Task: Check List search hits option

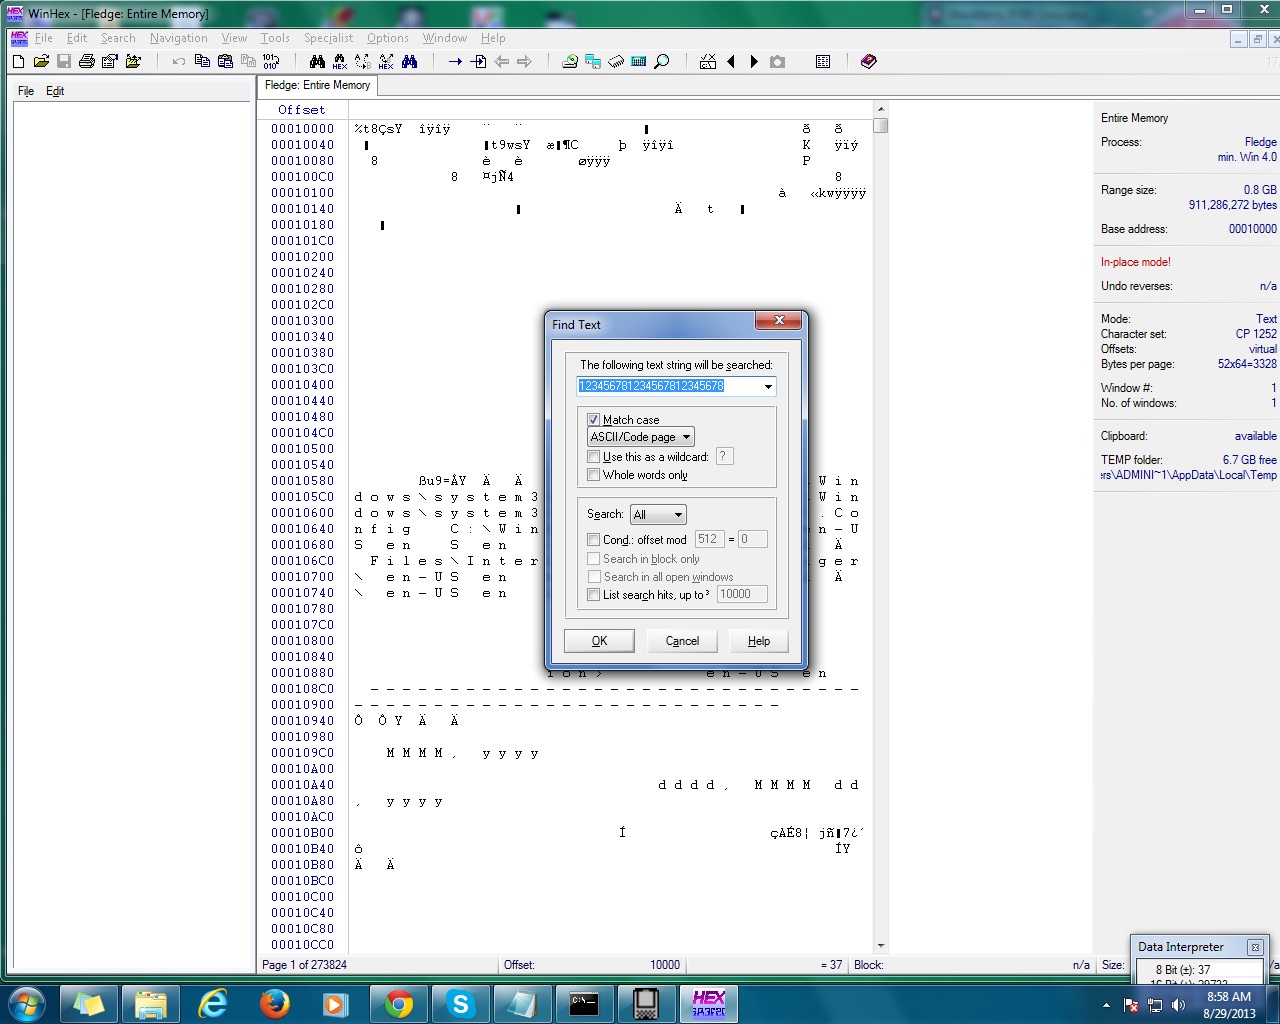Action: 594,594
